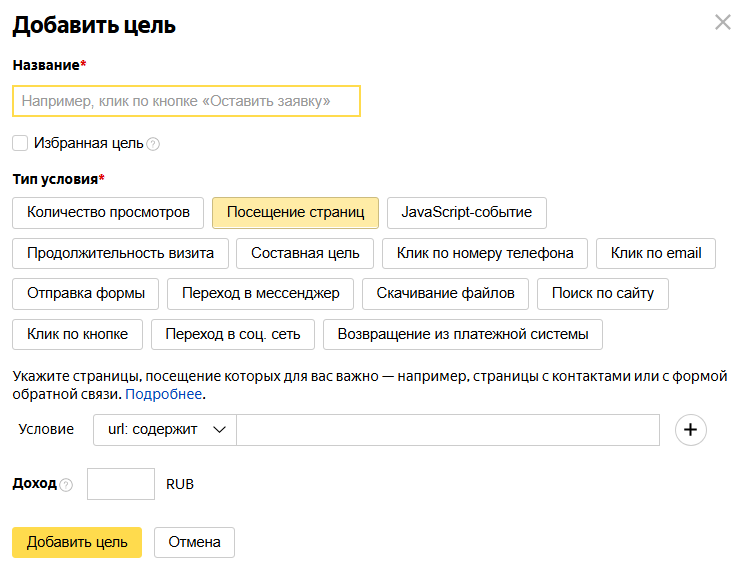Close the Добавить цель dialog
This screenshot has width=742, height=565.
722,22
